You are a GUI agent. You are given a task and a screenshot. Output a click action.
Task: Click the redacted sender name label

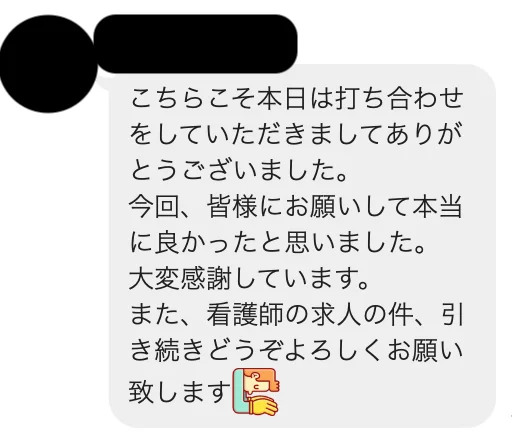(x=195, y=44)
